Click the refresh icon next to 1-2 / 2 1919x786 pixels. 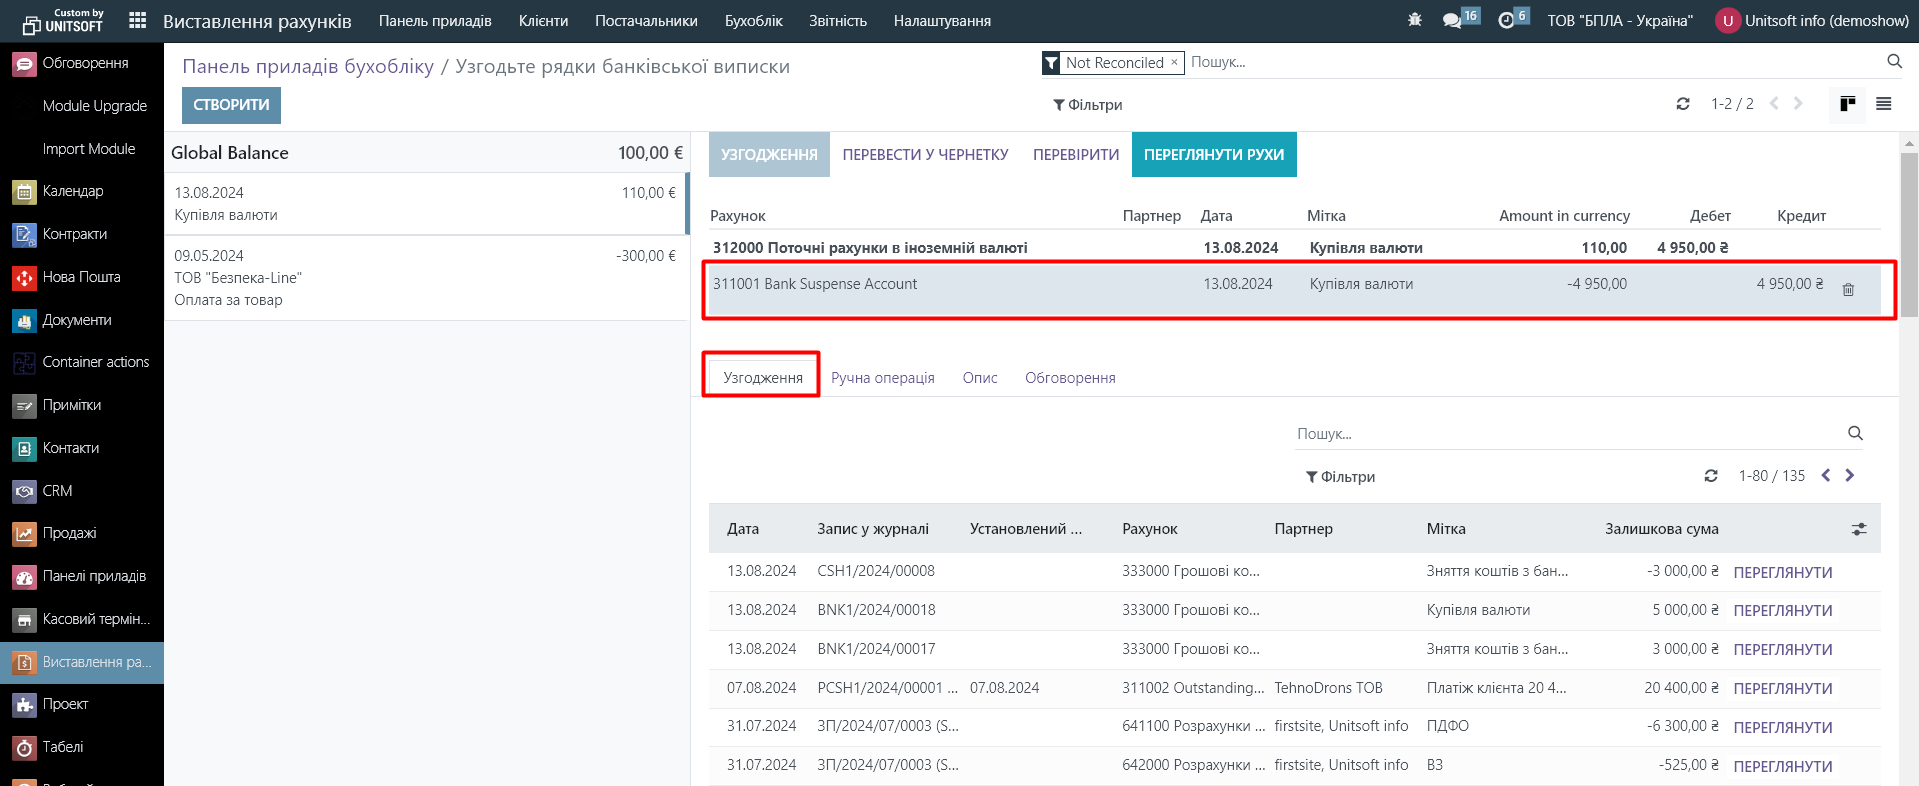coord(1683,104)
